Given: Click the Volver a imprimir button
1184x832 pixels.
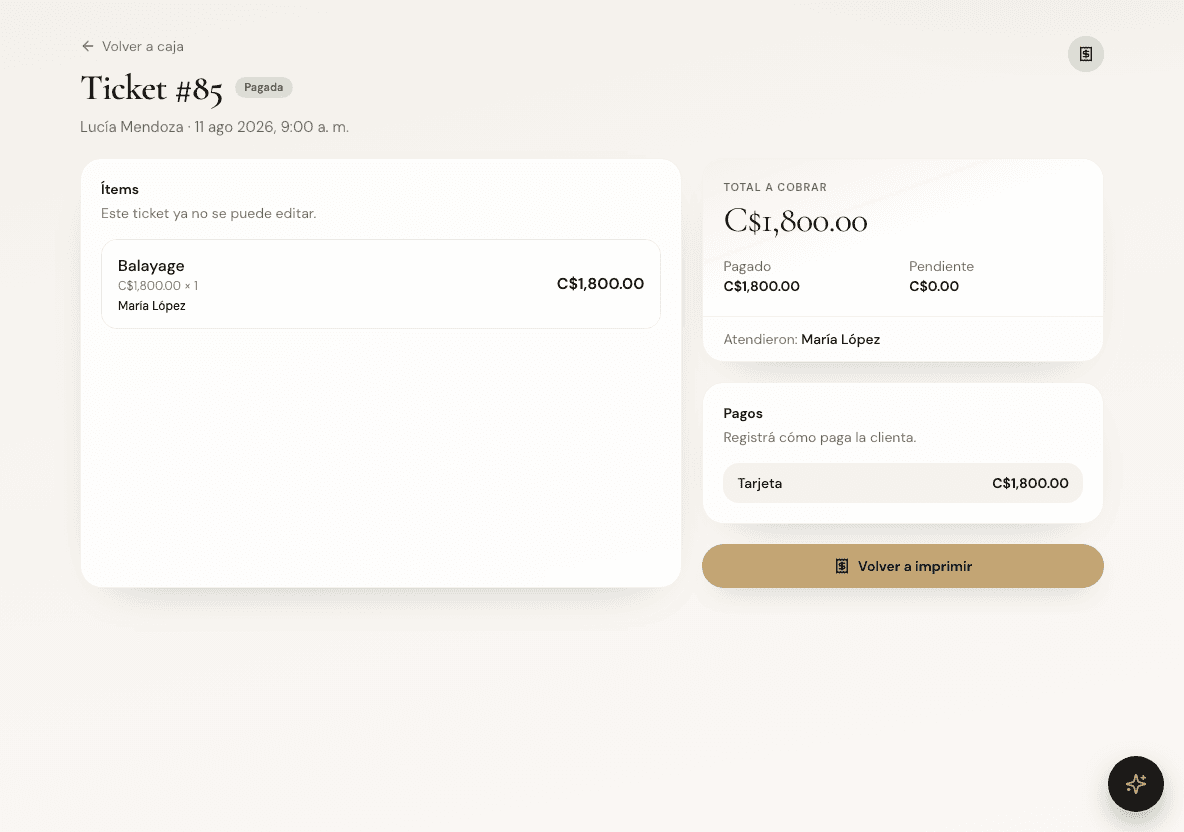Looking at the screenshot, I should click(x=902, y=566).
